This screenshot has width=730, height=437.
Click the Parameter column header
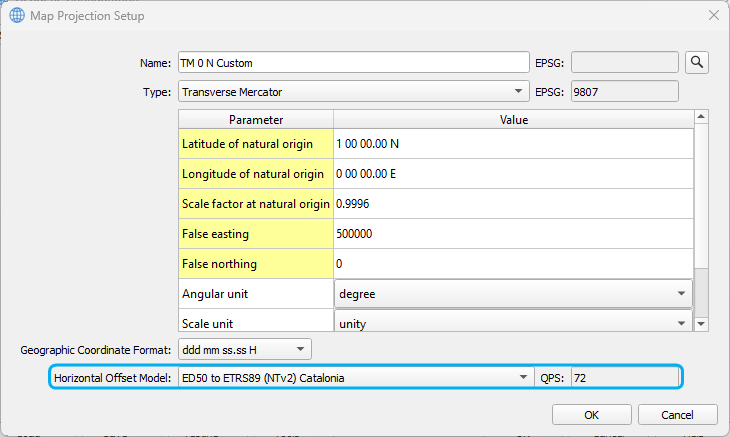coord(256,120)
